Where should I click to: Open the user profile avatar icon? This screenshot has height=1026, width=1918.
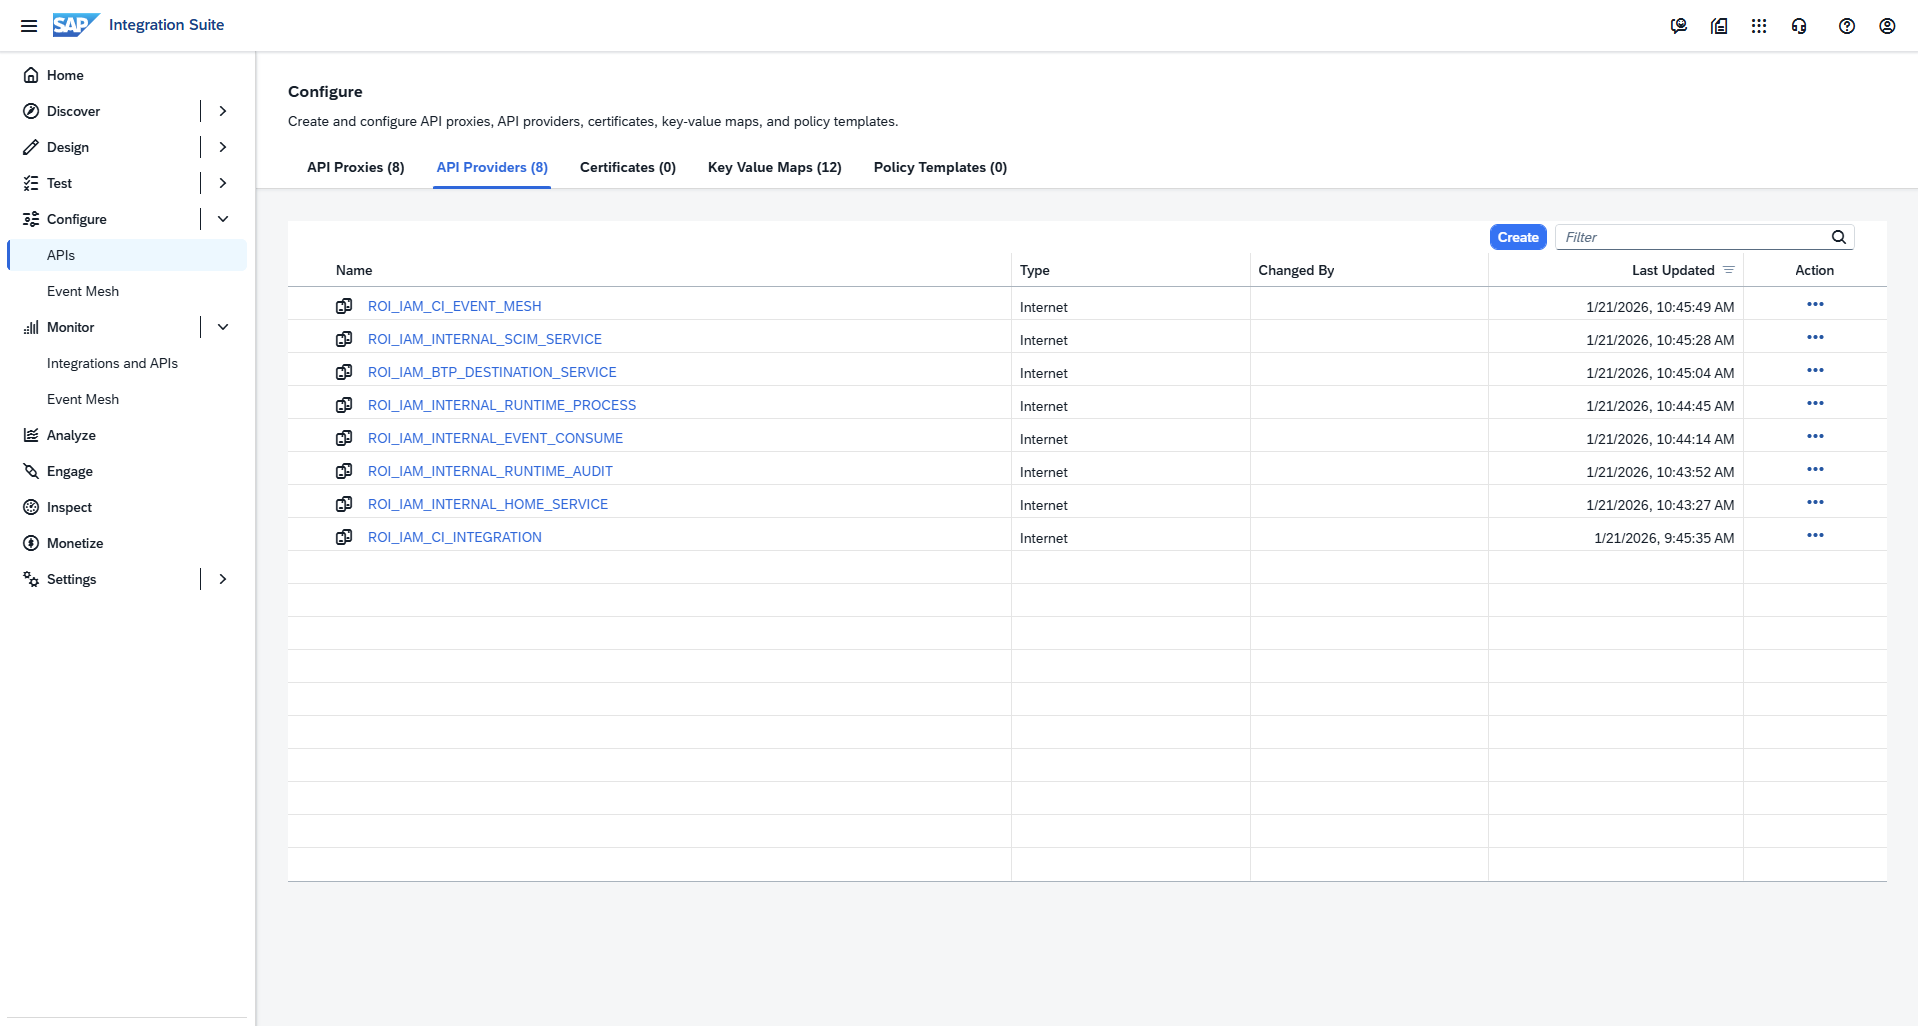(1887, 25)
